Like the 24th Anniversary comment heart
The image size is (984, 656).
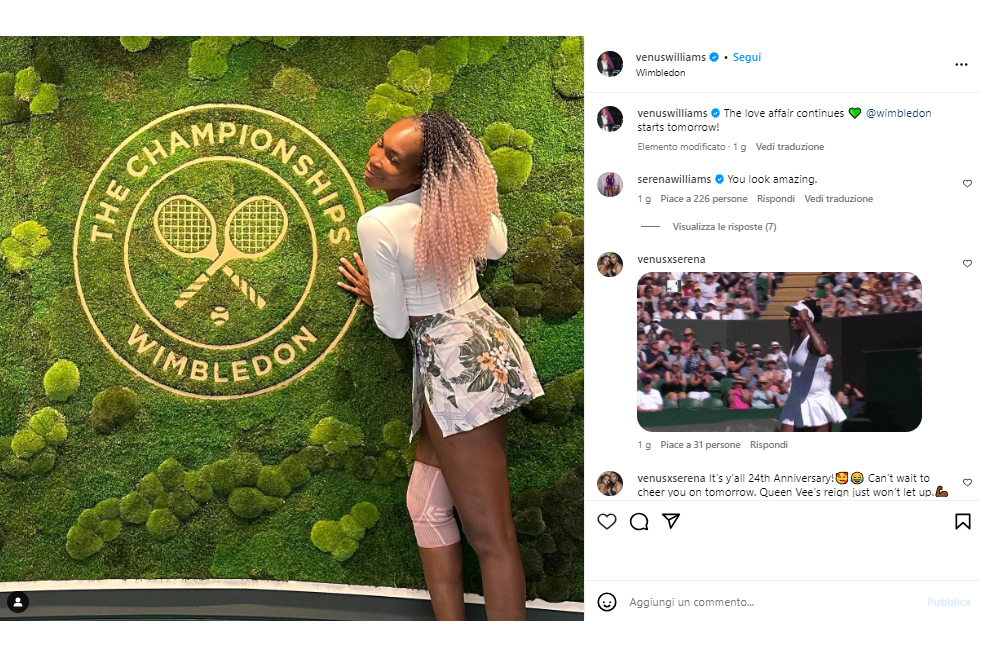(x=967, y=483)
